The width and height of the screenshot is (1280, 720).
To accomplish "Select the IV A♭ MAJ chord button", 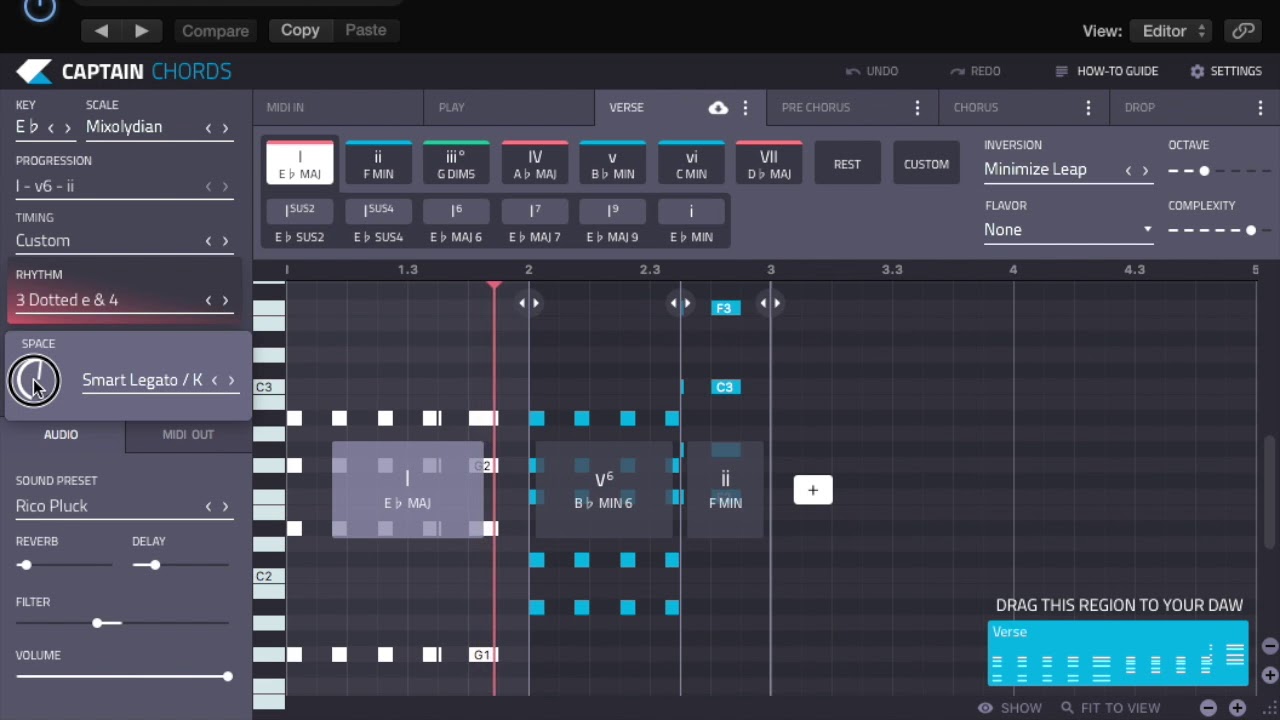I will [535, 163].
